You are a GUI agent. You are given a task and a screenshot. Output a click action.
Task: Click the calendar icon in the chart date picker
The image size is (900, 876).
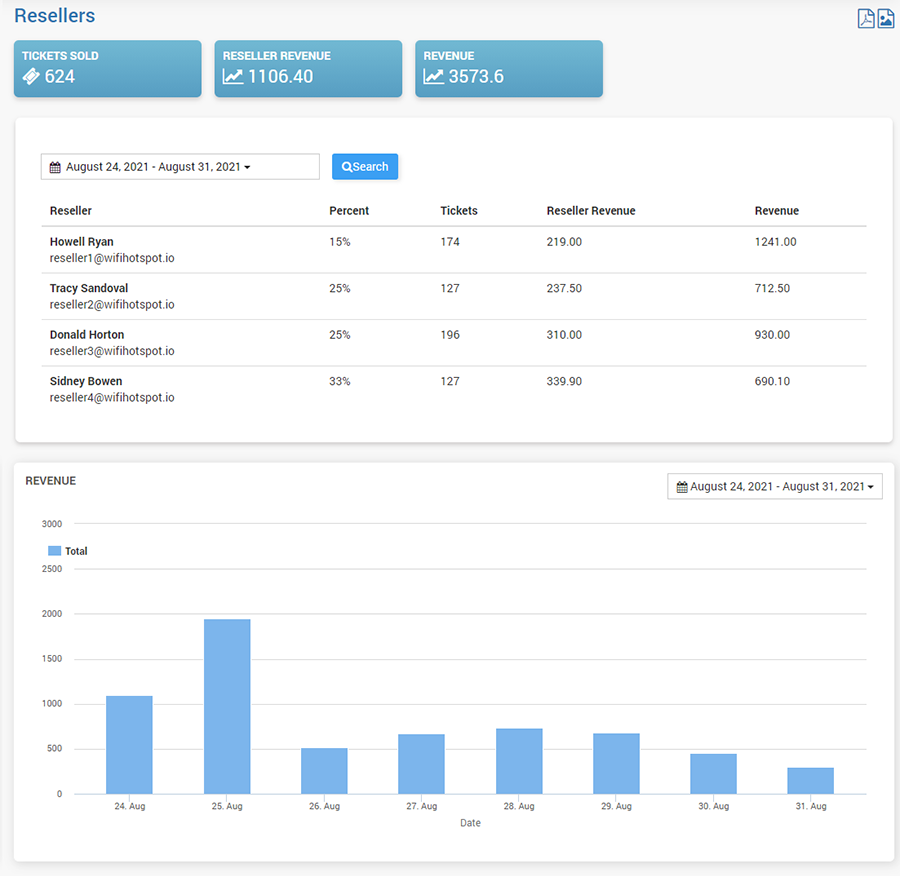(x=682, y=487)
